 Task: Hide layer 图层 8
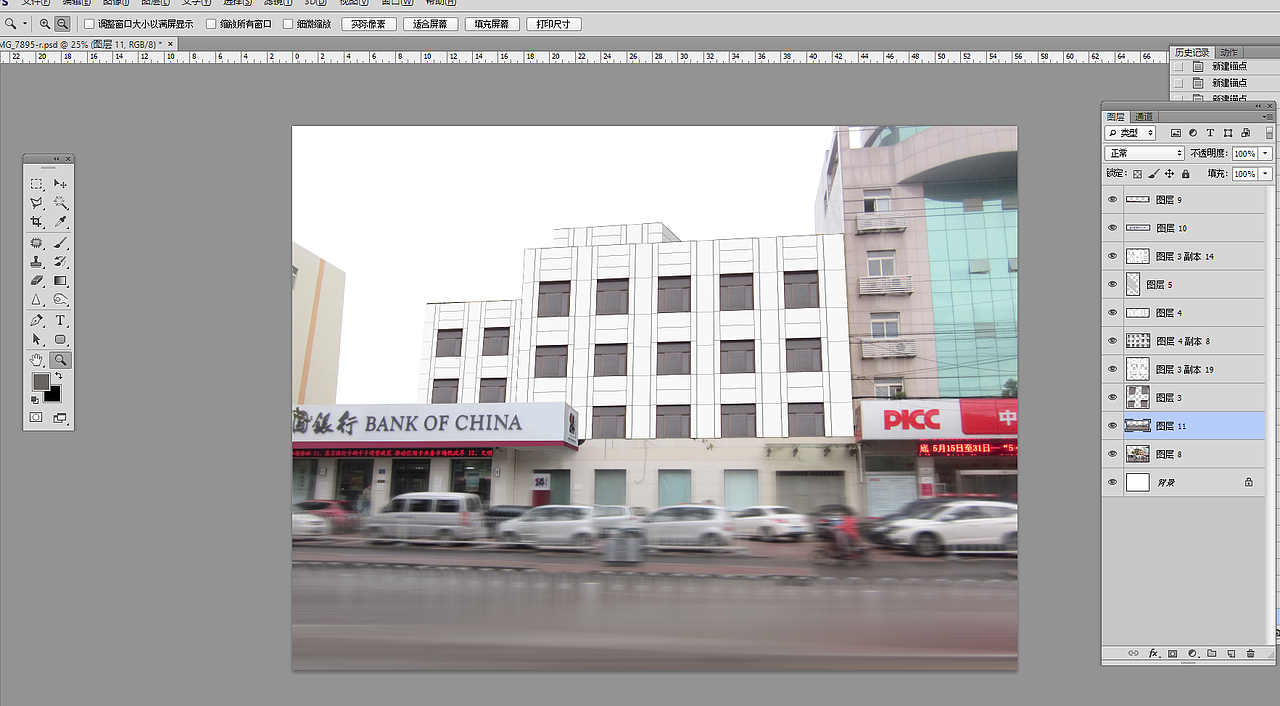[x=1112, y=454]
